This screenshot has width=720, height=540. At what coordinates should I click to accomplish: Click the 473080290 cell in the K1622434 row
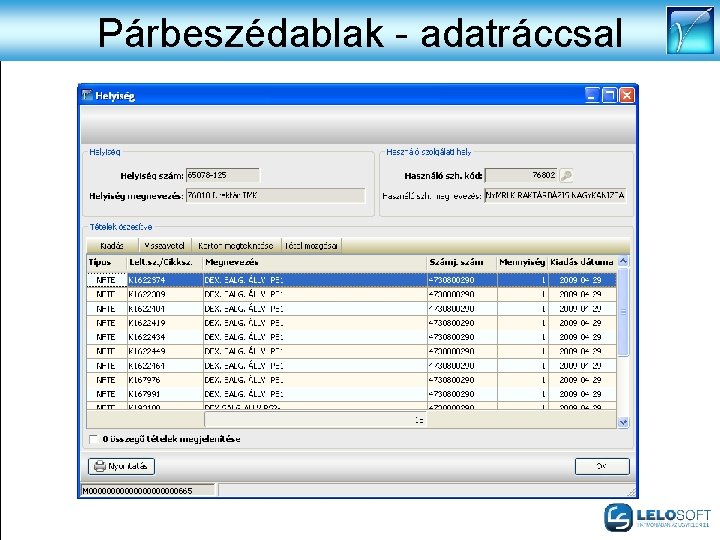pos(462,337)
